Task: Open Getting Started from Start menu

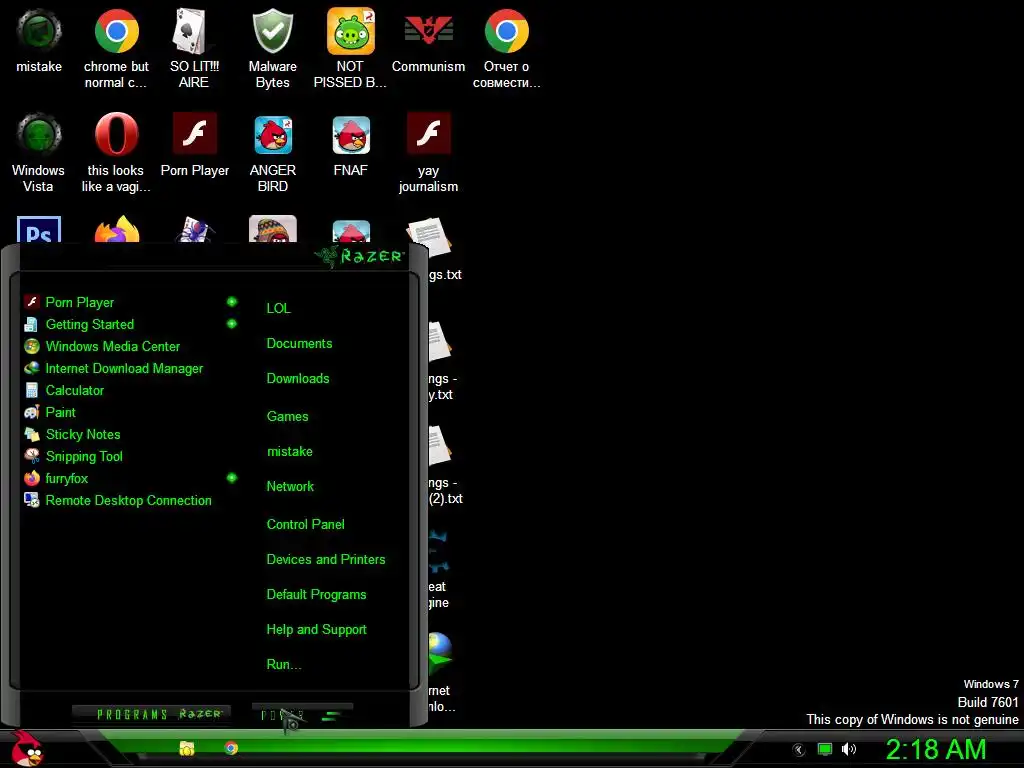Action: 89,325
